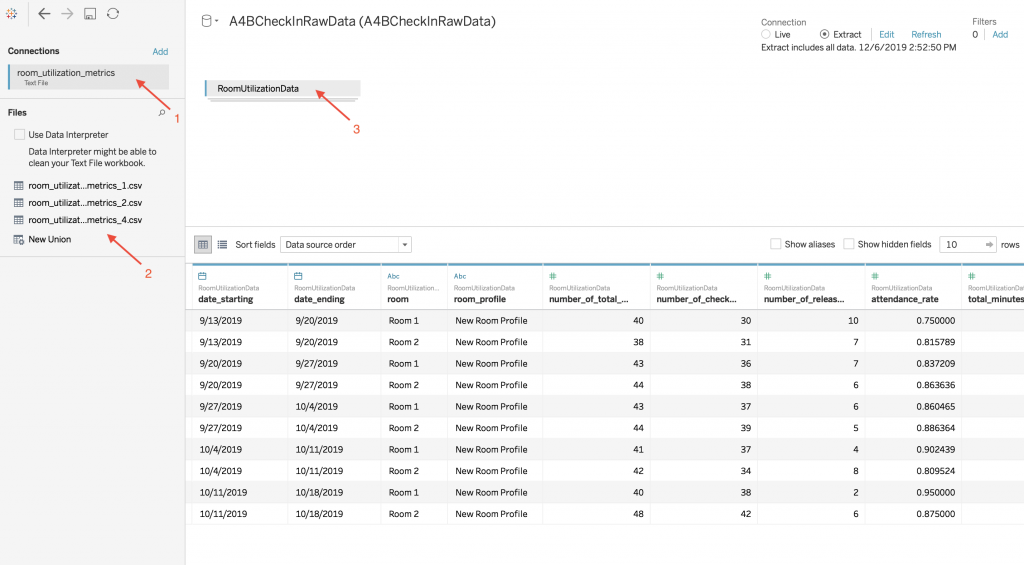Select RoomUtilizationData table on canvas

click(282, 88)
